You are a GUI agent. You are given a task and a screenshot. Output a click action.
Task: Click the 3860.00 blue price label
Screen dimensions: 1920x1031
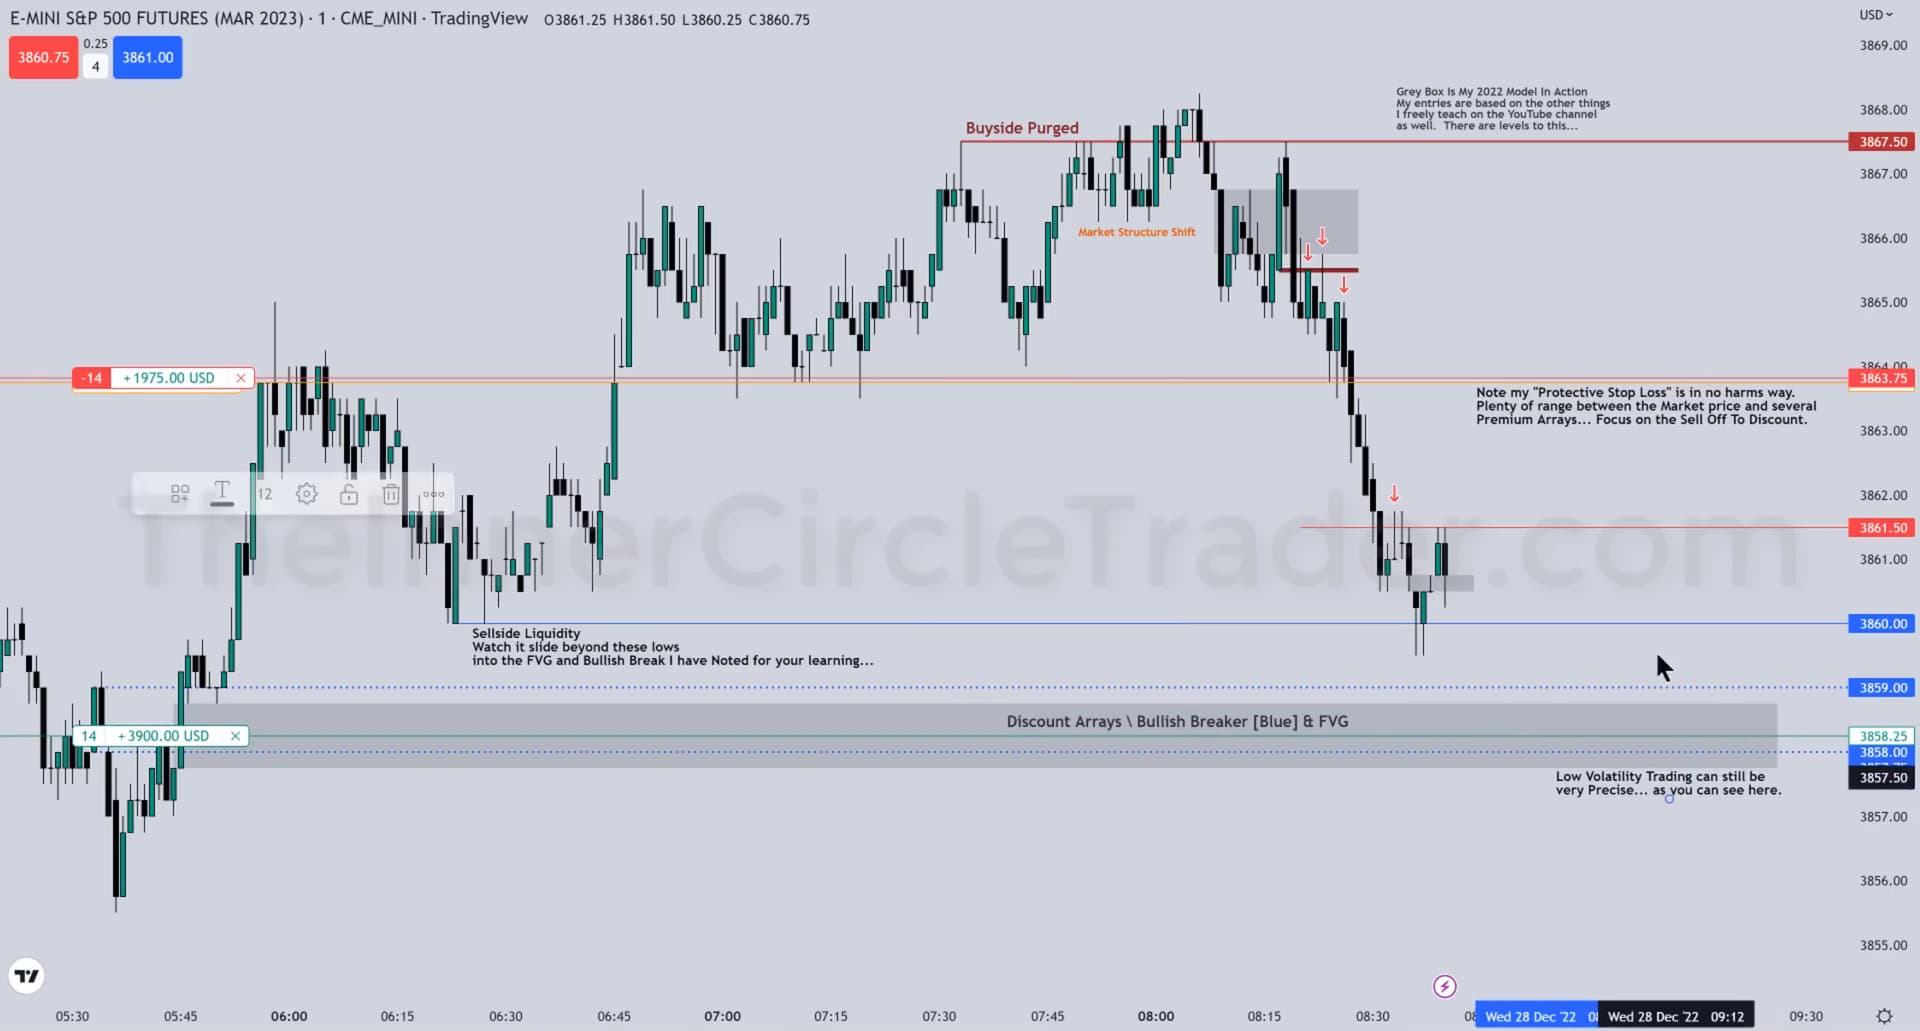pyautogui.click(x=1882, y=623)
